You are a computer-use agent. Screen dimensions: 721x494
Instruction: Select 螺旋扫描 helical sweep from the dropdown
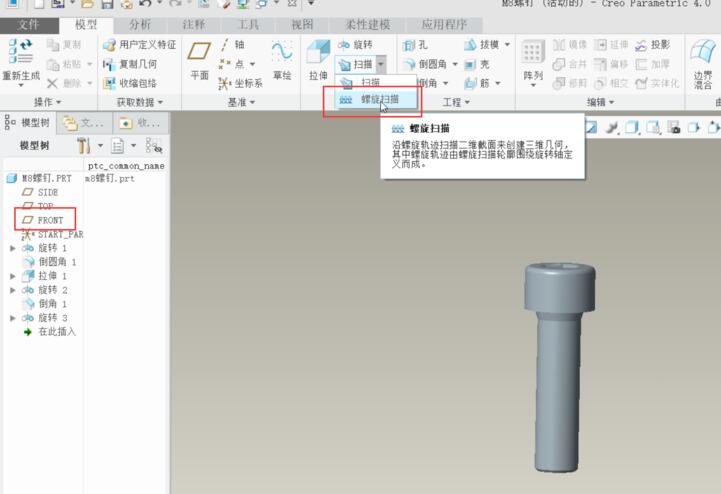376,99
